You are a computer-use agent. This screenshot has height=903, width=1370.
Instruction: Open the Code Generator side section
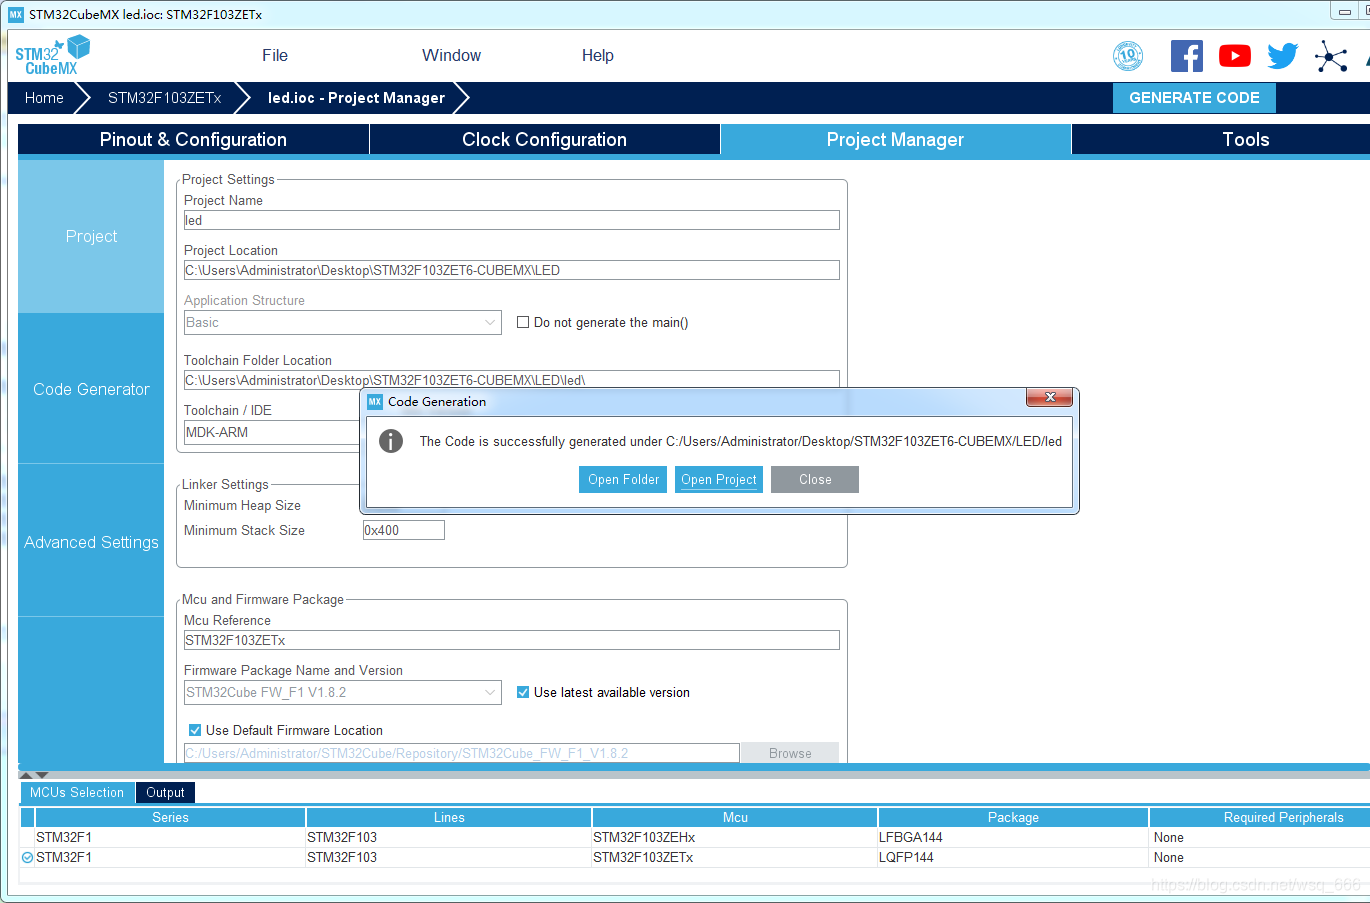point(91,389)
